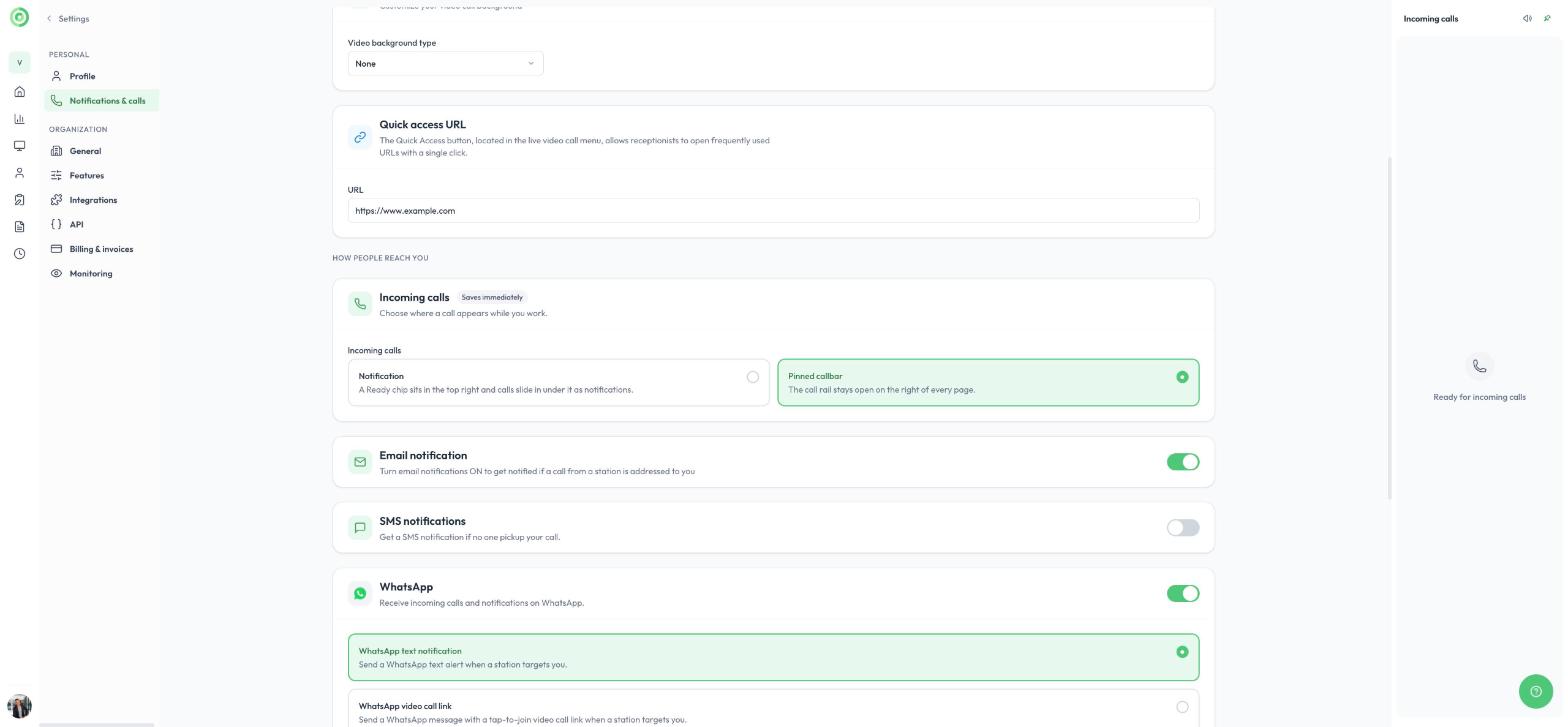
Task: Open the green help question button
Action: pyautogui.click(x=1536, y=691)
